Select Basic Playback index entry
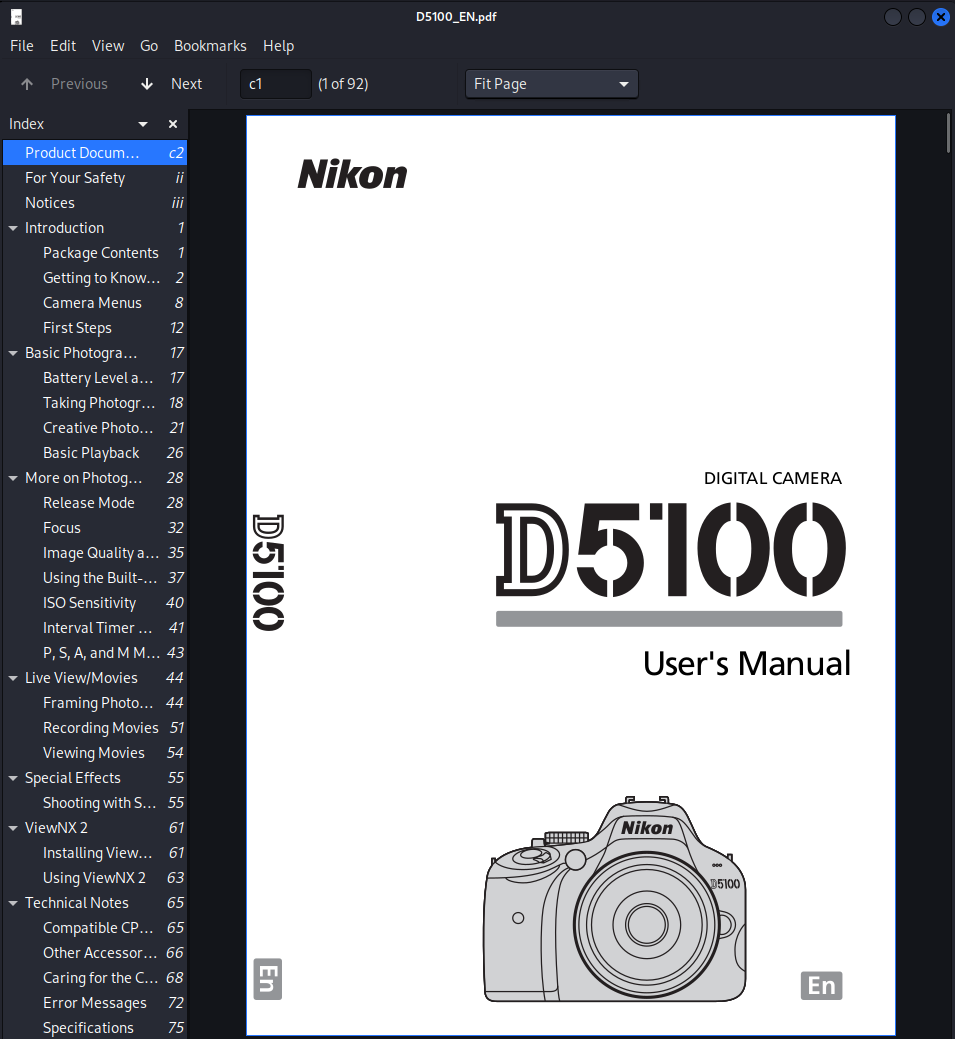The image size is (955, 1039). pos(95,453)
